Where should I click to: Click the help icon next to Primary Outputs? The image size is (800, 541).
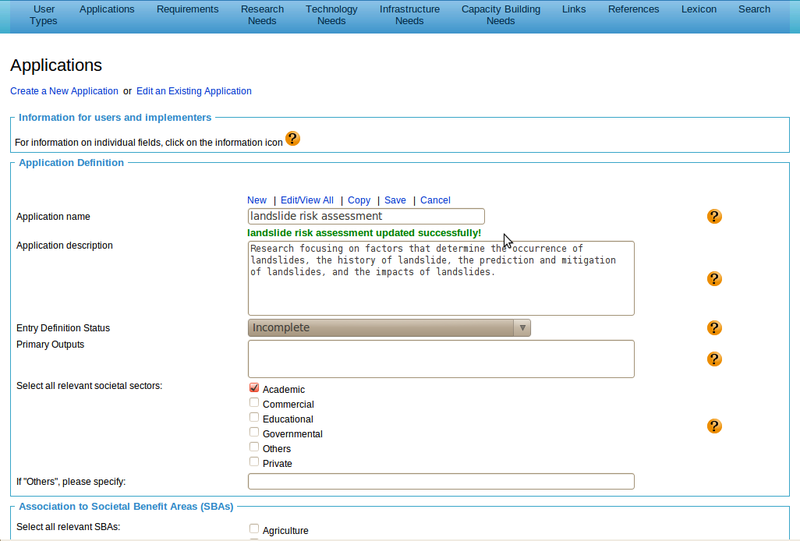point(714,359)
